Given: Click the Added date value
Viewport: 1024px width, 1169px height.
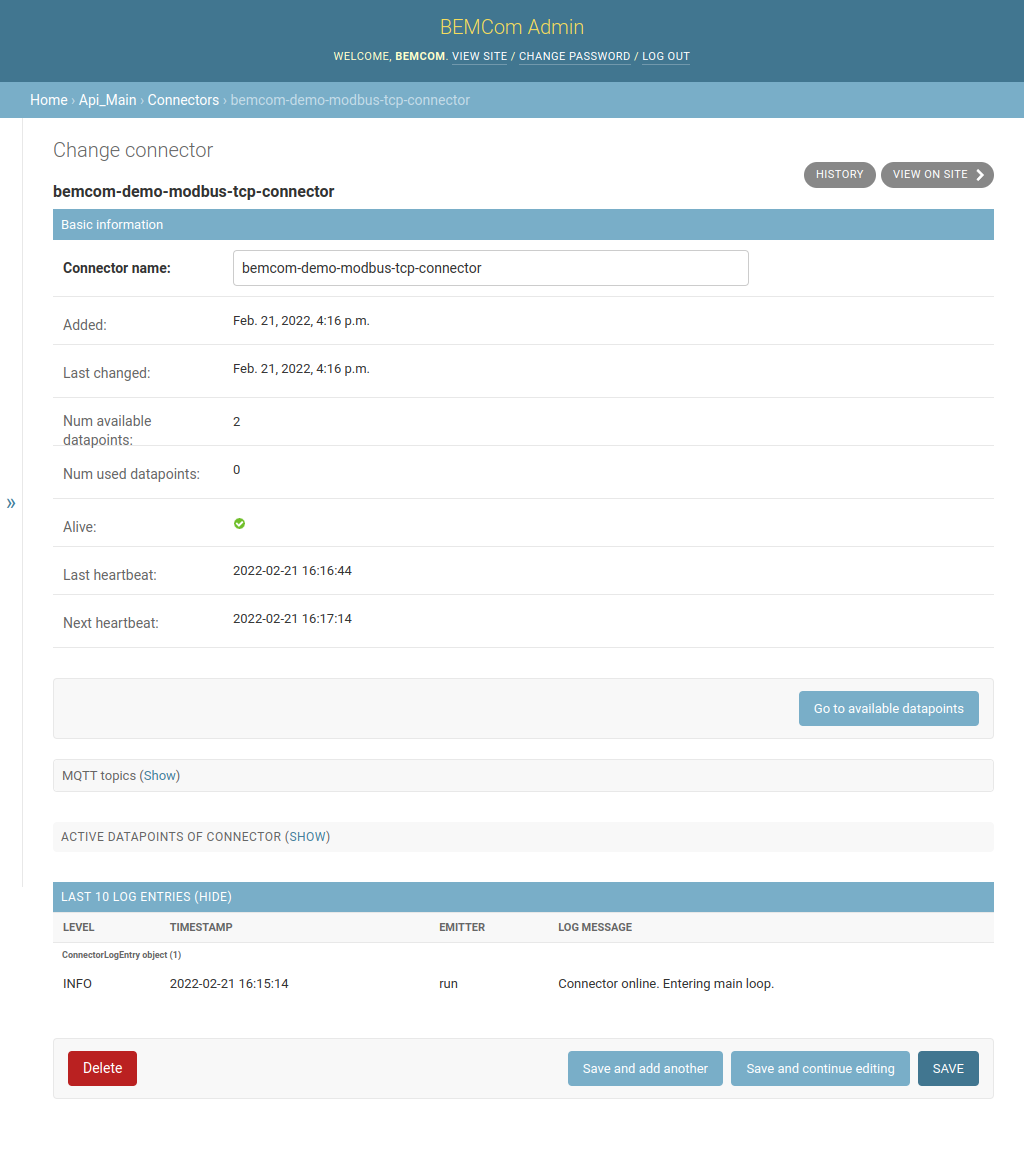Looking at the screenshot, I should click(x=301, y=321).
